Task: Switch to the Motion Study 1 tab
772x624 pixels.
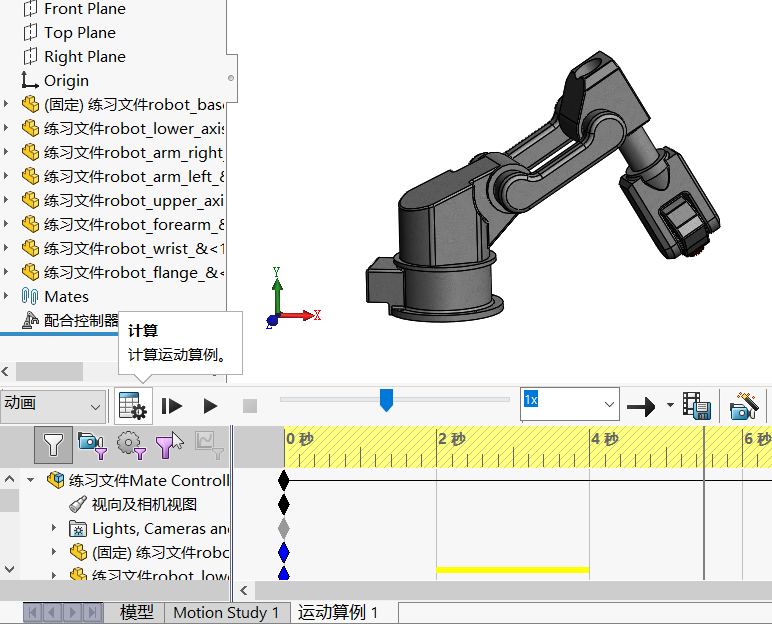Action: (x=226, y=613)
